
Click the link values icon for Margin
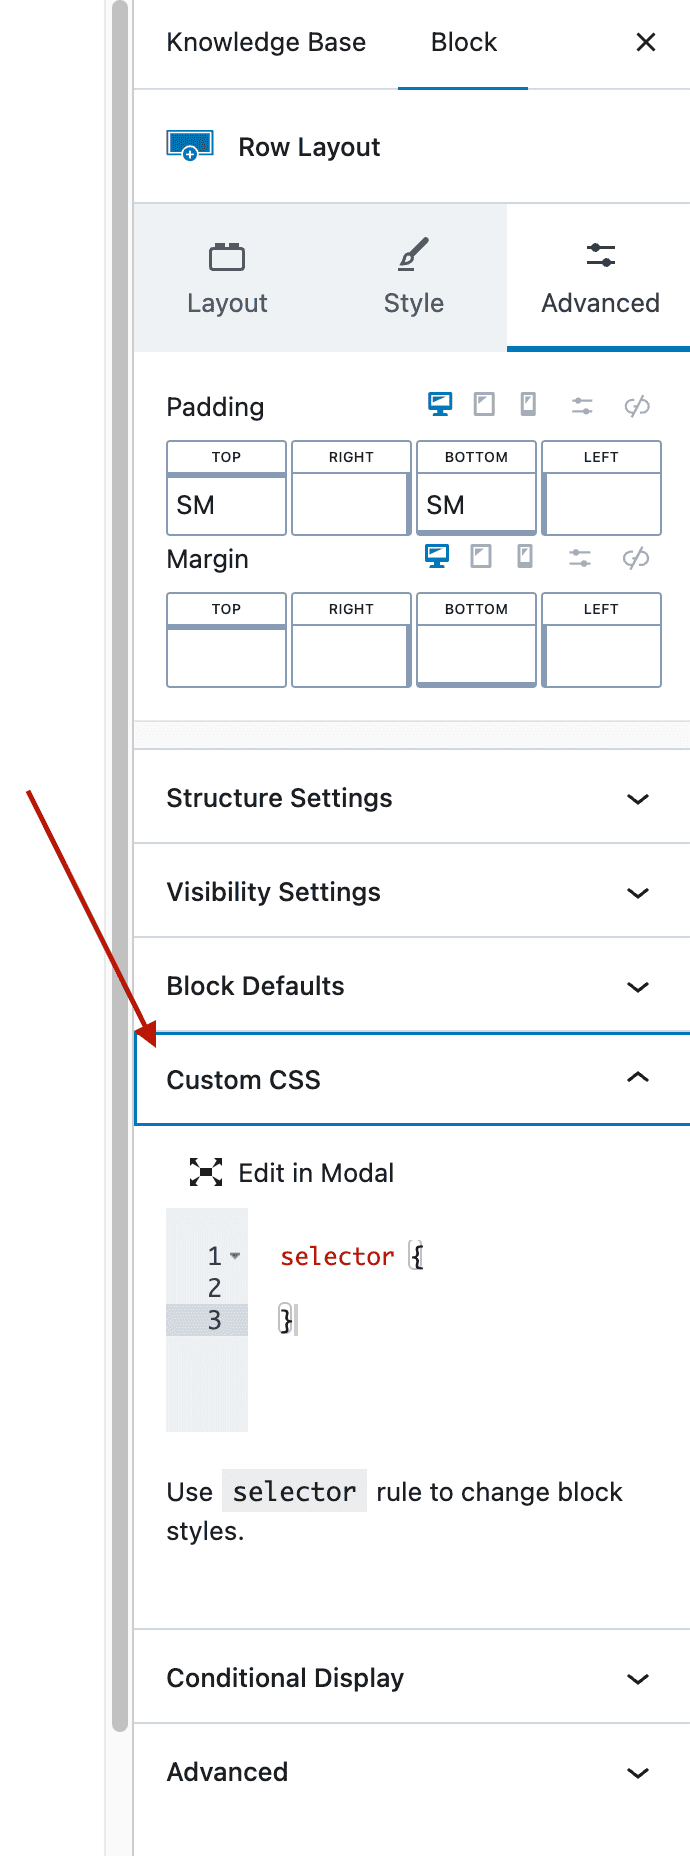(637, 557)
